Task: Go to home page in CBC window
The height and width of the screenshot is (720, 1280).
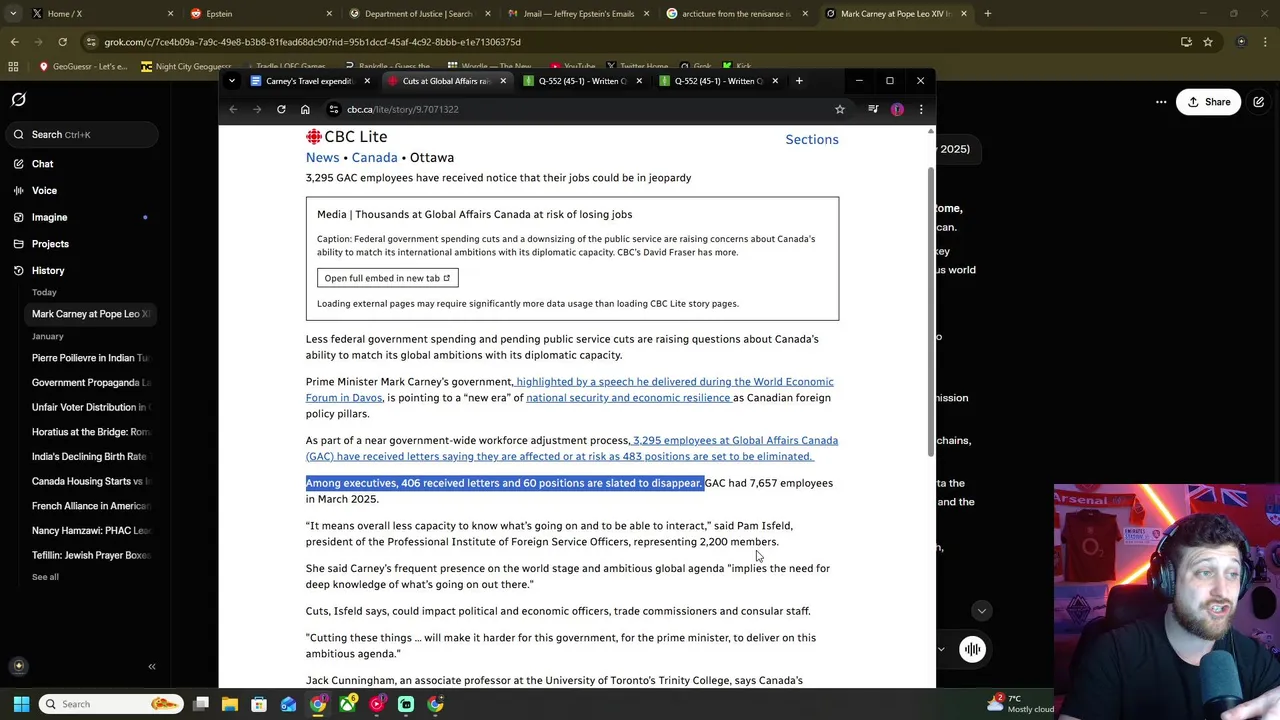Action: [x=305, y=109]
